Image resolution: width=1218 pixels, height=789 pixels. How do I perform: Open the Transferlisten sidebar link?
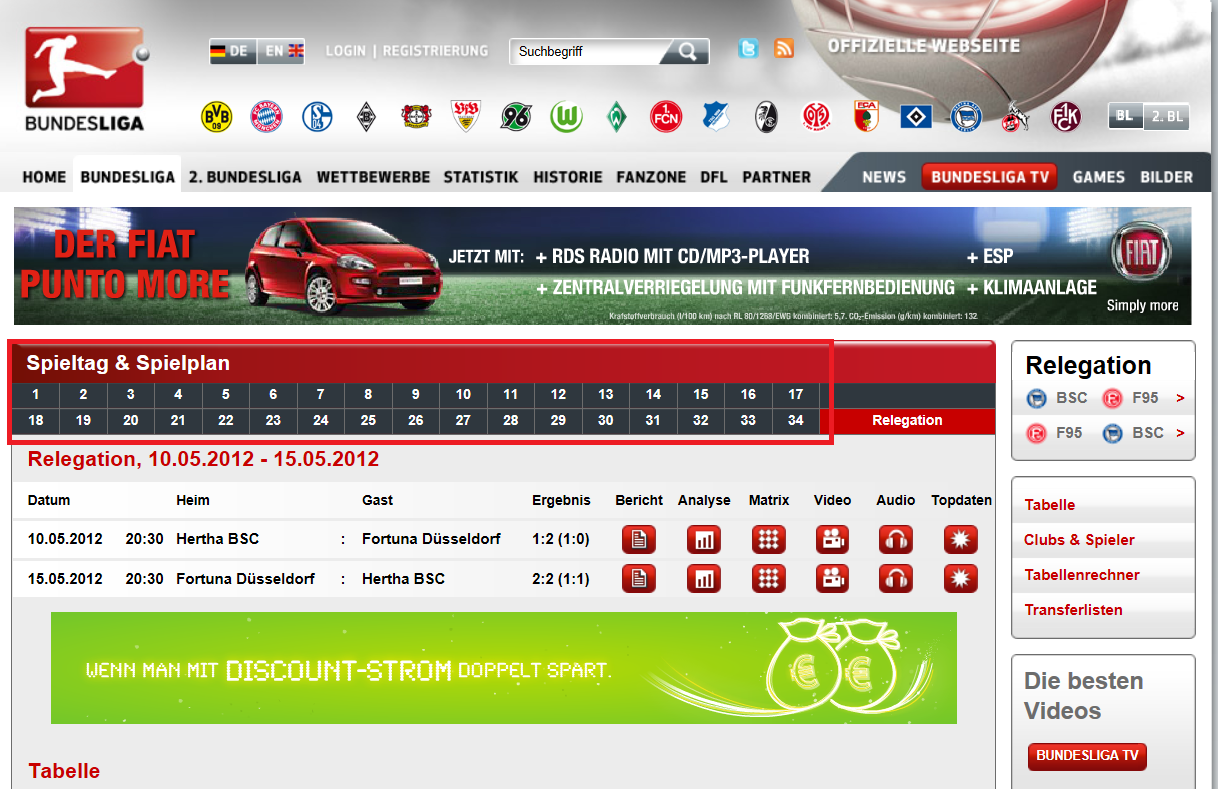[x=1073, y=610]
